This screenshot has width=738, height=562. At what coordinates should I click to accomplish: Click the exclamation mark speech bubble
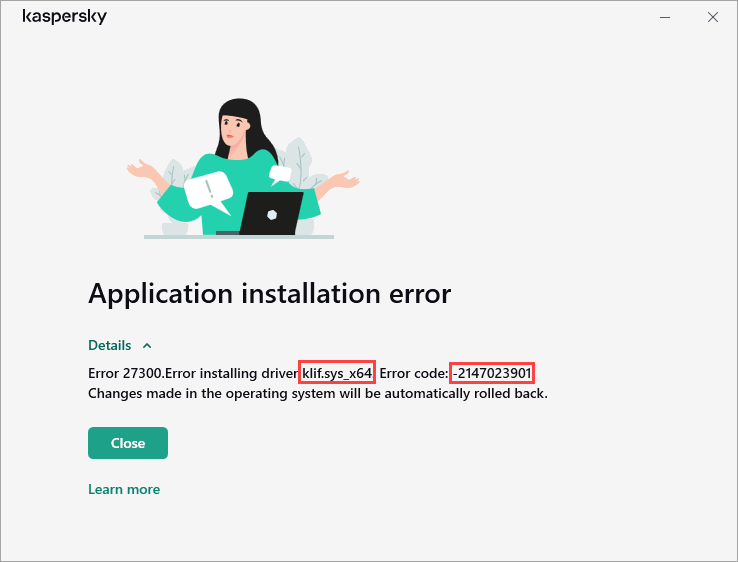pos(210,190)
